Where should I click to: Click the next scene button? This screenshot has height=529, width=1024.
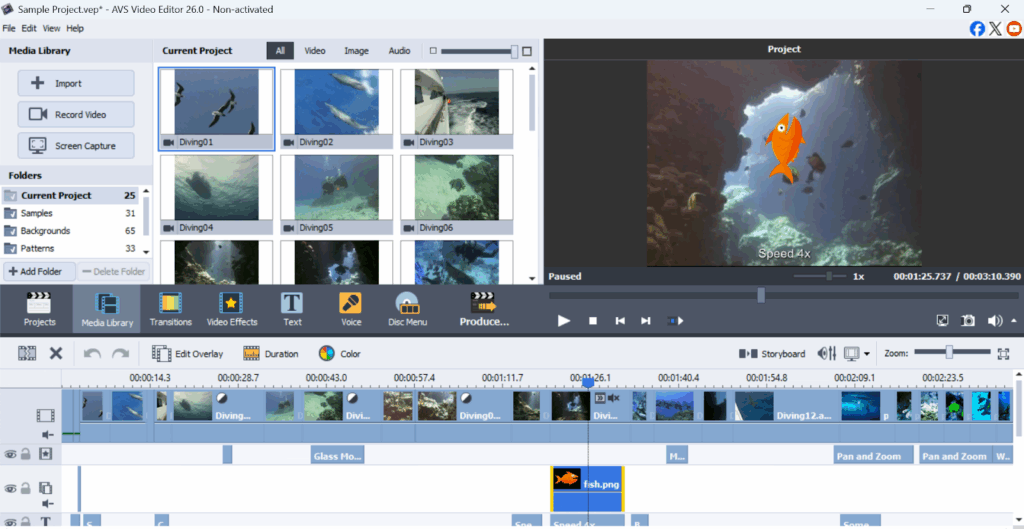[x=675, y=321]
